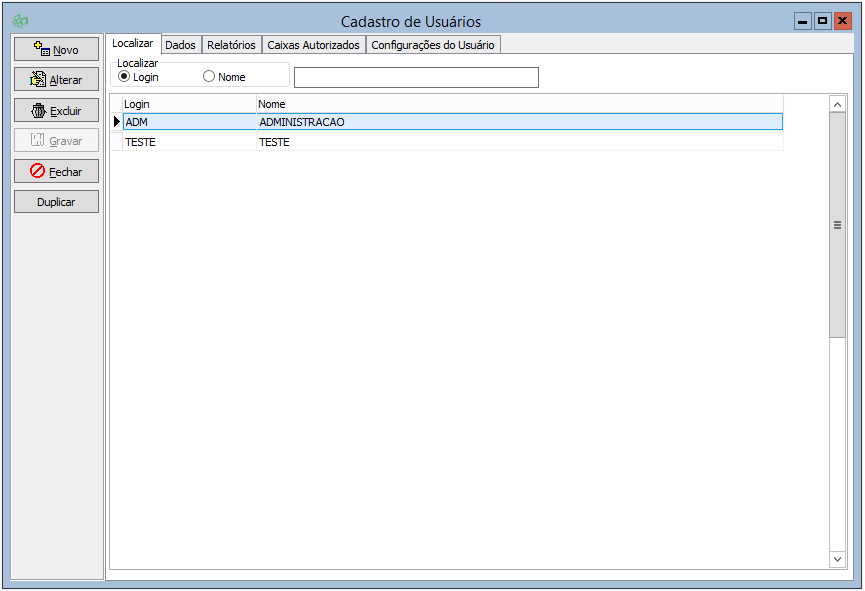
Task: Click the current row arrow indicator
Action: click(116, 122)
